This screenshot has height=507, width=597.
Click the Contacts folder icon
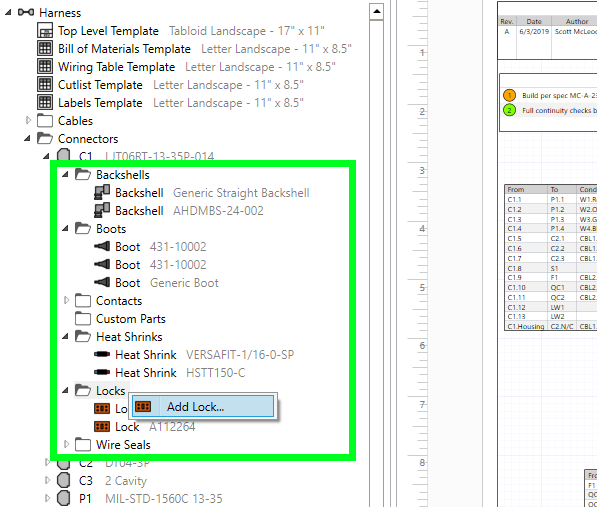(x=83, y=301)
